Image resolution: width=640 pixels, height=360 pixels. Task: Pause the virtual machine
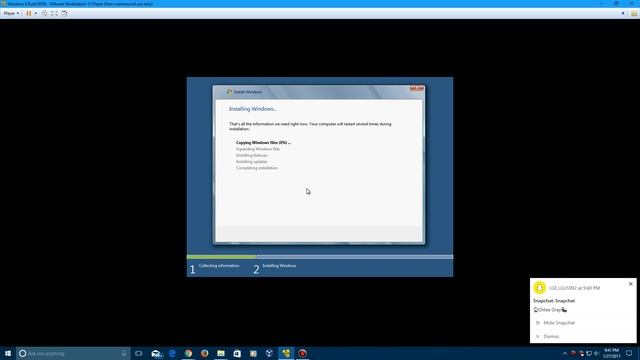pos(29,13)
